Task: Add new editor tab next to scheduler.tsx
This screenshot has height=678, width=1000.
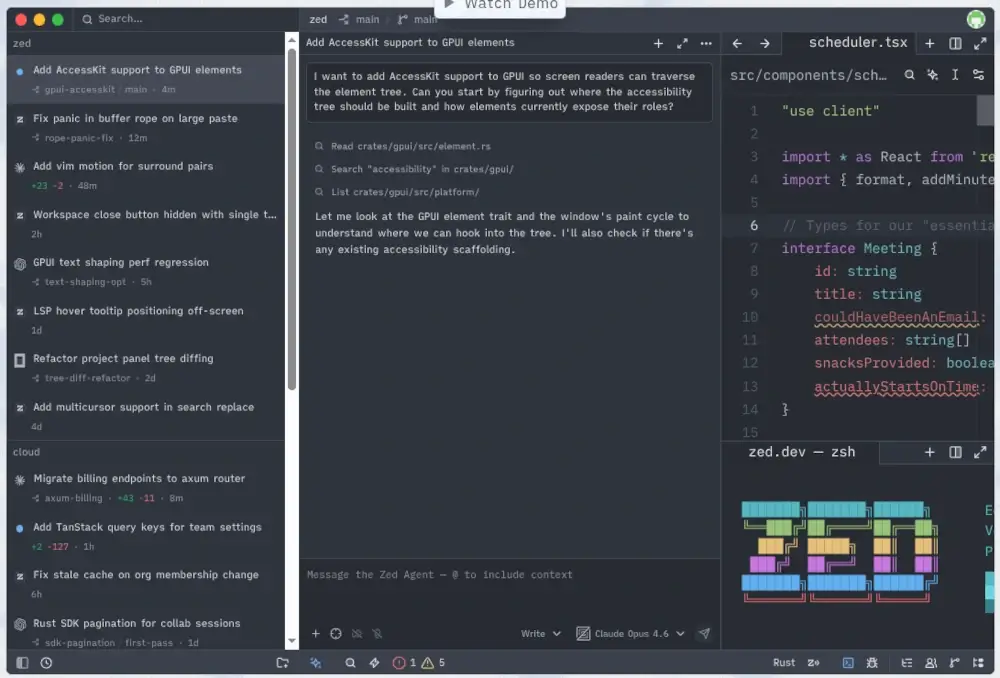Action: click(x=930, y=43)
